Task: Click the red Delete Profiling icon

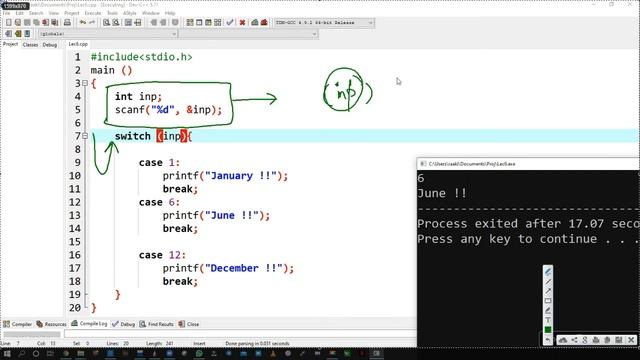Action: pyautogui.click(x=264, y=22)
